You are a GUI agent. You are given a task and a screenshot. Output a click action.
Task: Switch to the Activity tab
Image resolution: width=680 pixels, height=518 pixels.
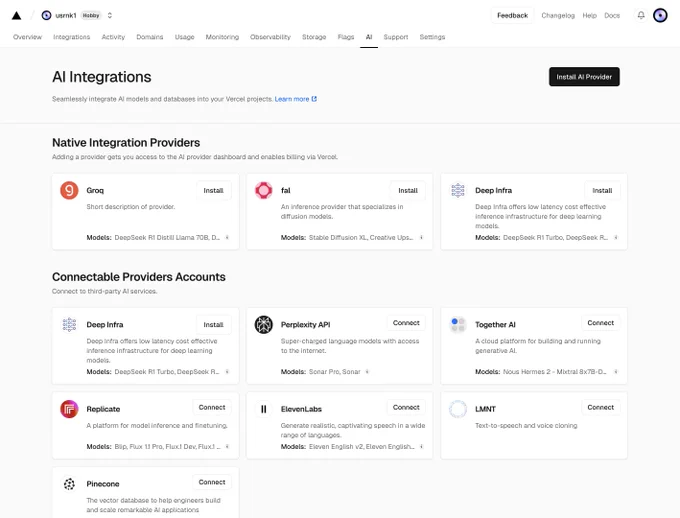pos(113,37)
